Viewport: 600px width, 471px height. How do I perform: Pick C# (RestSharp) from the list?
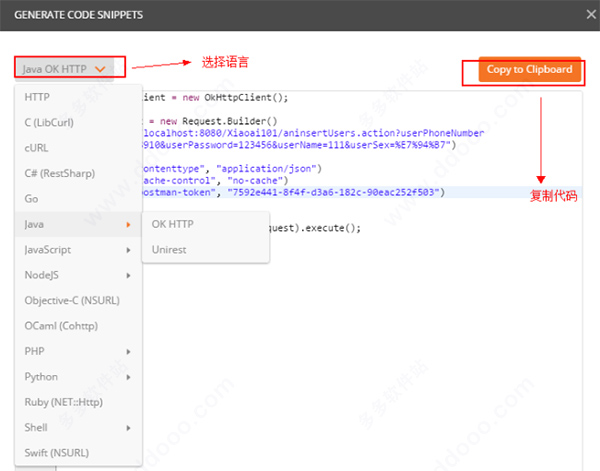point(58,173)
